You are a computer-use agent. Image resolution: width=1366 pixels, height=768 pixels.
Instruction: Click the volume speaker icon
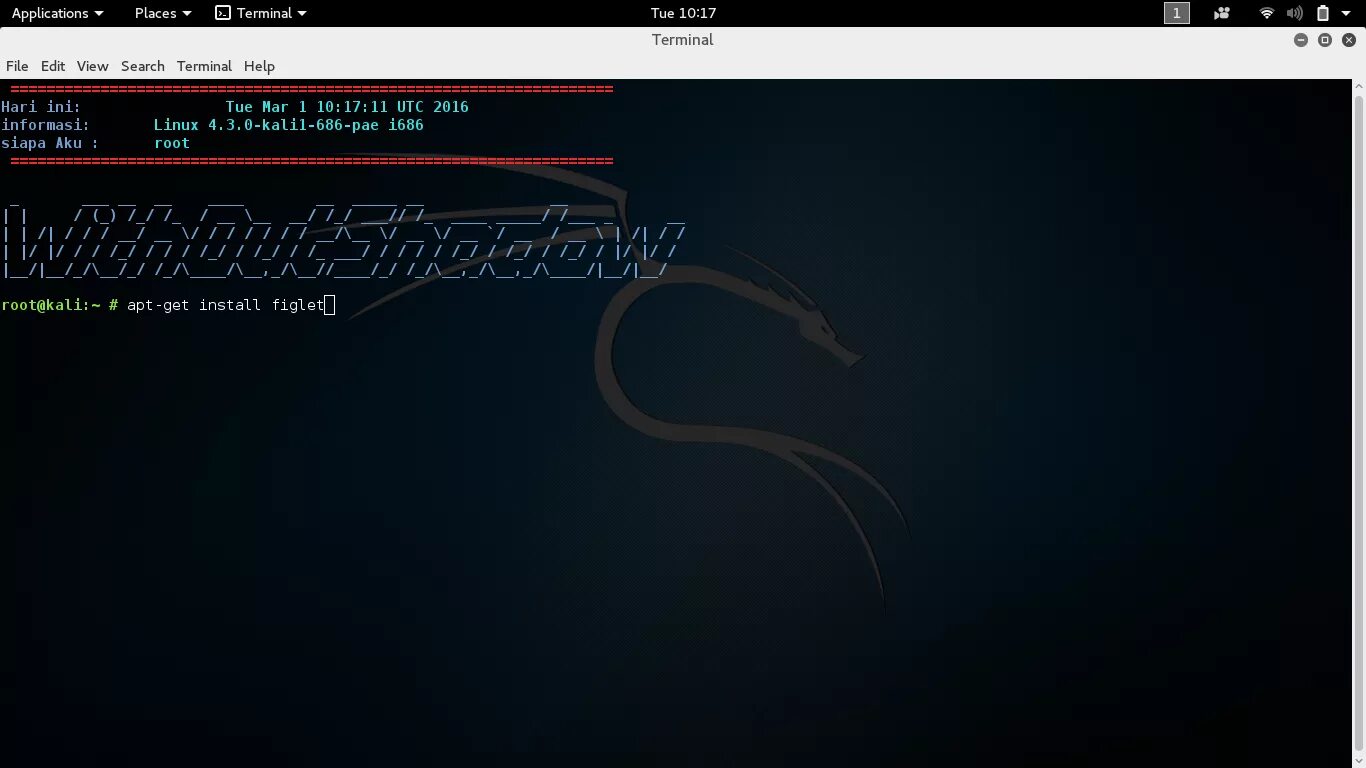pos(1295,13)
